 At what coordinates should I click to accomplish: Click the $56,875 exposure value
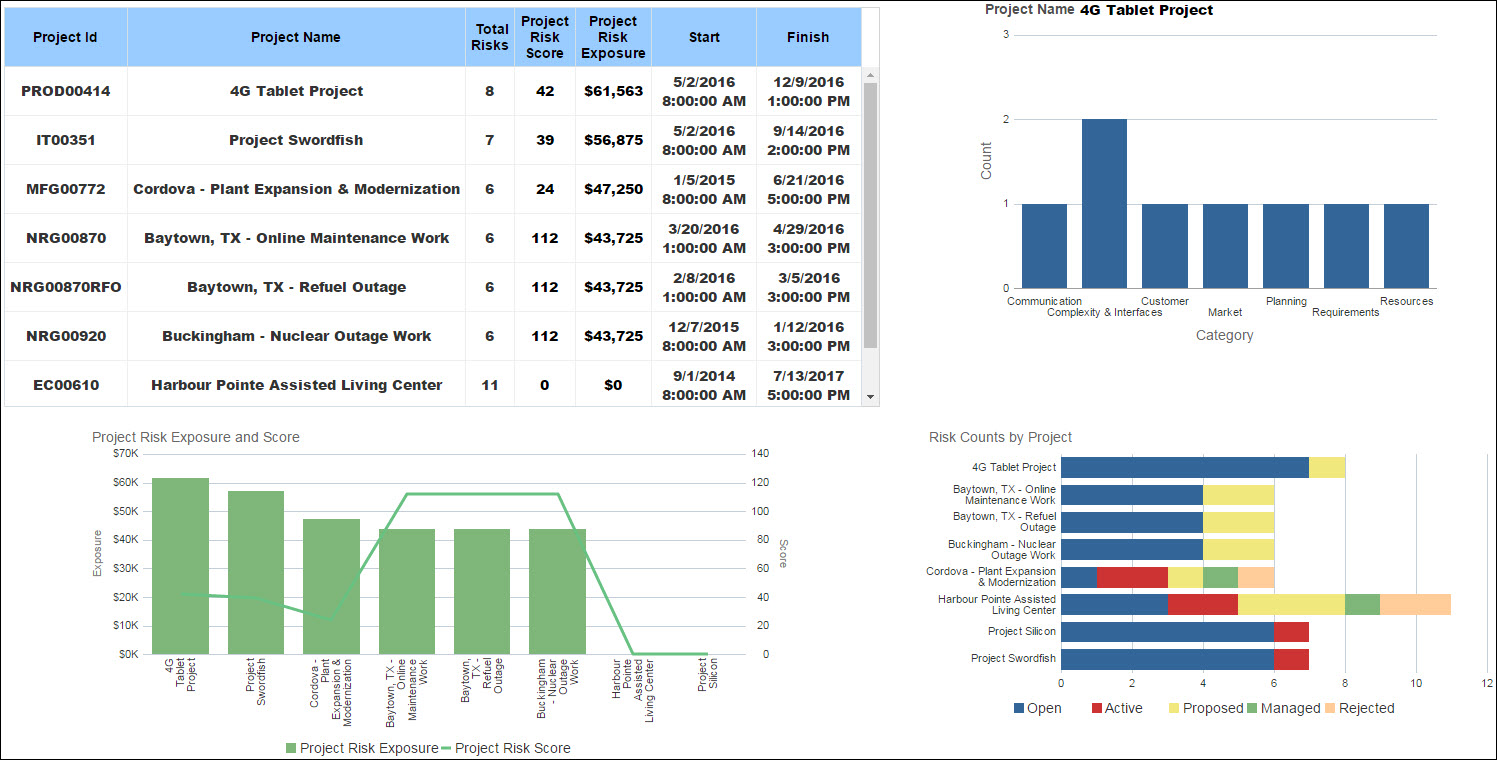point(613,140)
